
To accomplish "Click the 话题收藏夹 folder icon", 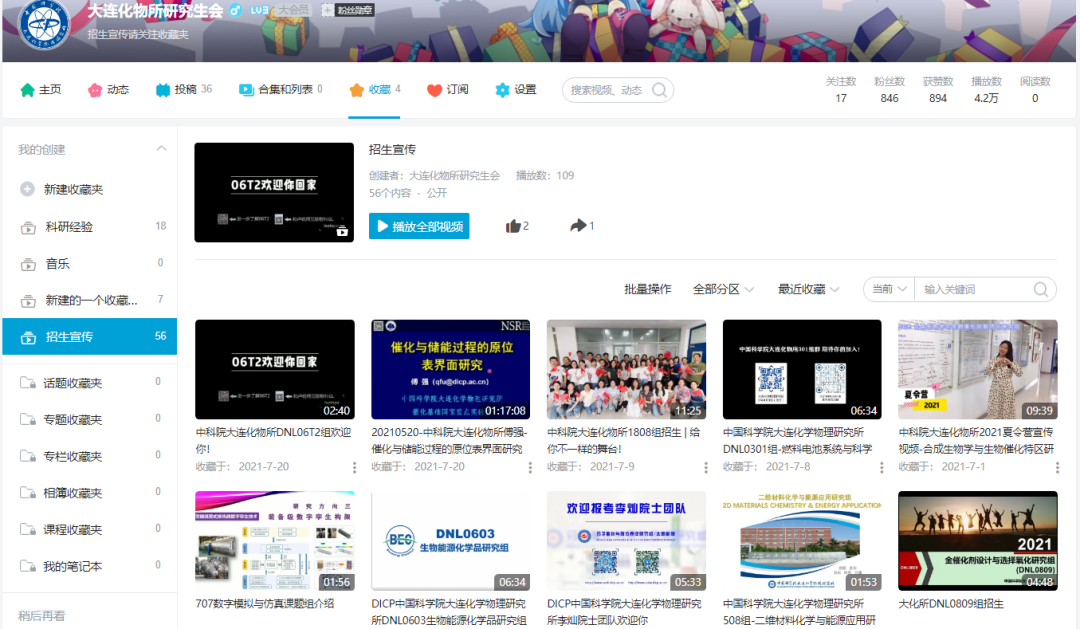I will (28, 382).
